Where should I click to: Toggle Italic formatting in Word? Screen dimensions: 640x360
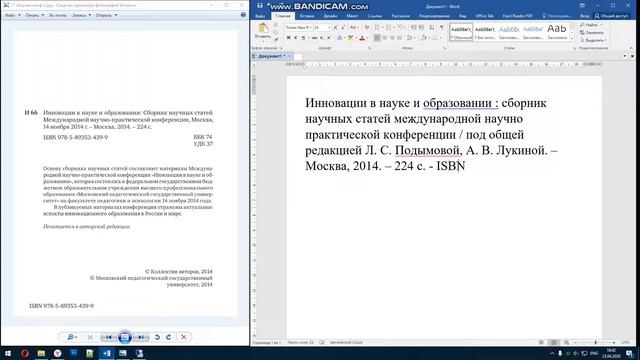[x=296, y=38]
